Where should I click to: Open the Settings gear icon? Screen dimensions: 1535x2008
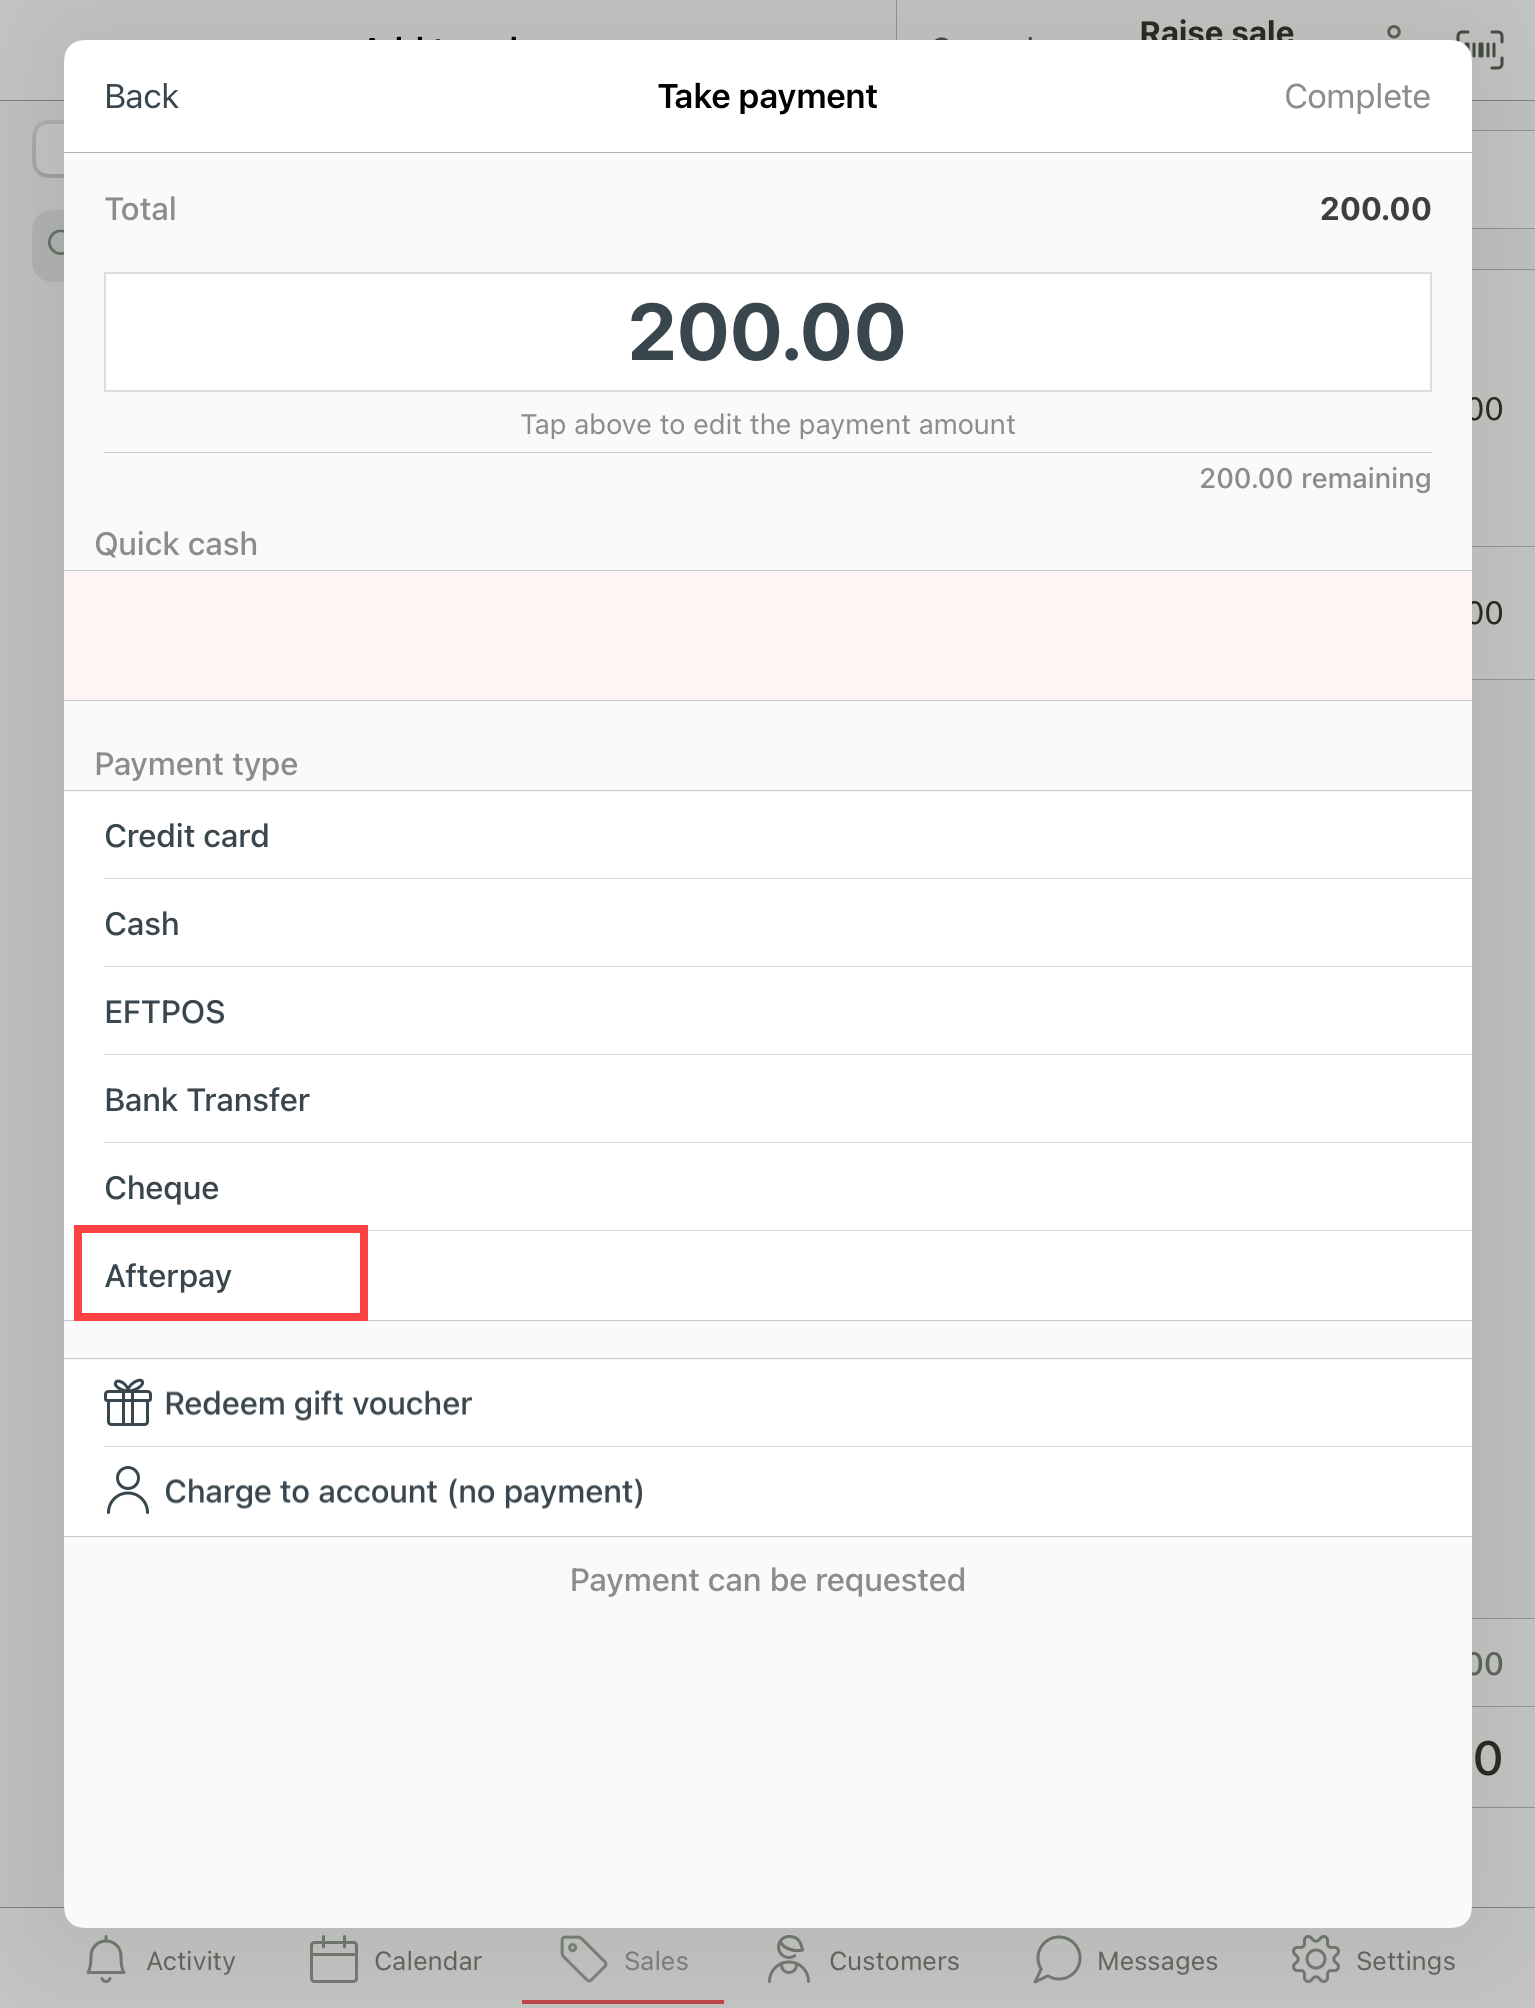(1315, 1959)
